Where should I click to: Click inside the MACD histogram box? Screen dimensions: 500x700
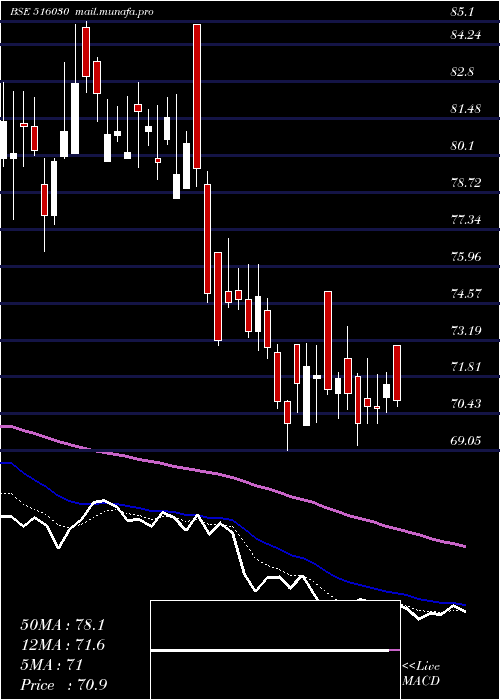click(275, 650)
